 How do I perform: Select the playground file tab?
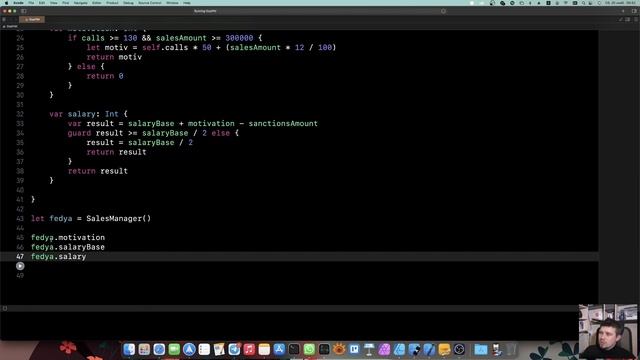click(32, 19)
